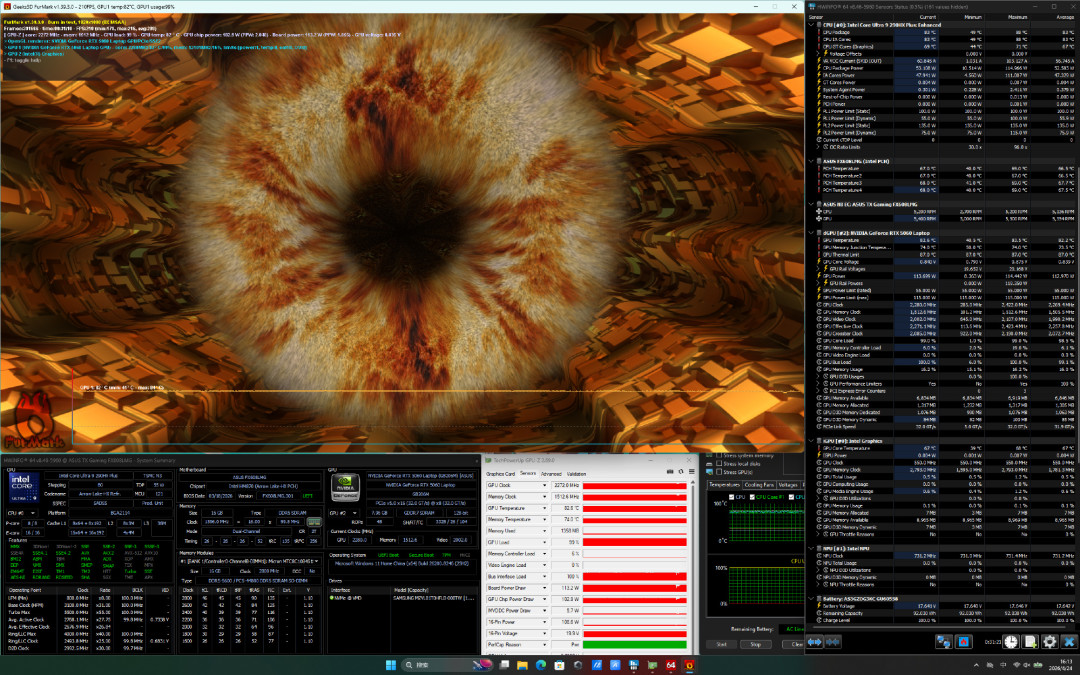This screenshot has height=675, width=1080.
Task: Open CPU #0 selector dropdown
Action: (22, 512)
